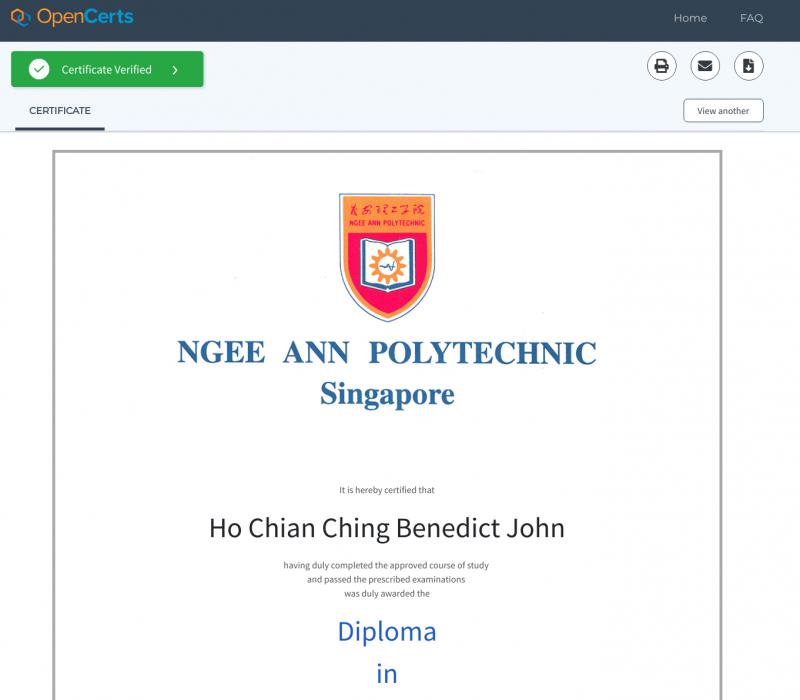Click the 'having duly completed' paragraph
The width and height of the screenshot is (800, 700).
click(387, 579)
